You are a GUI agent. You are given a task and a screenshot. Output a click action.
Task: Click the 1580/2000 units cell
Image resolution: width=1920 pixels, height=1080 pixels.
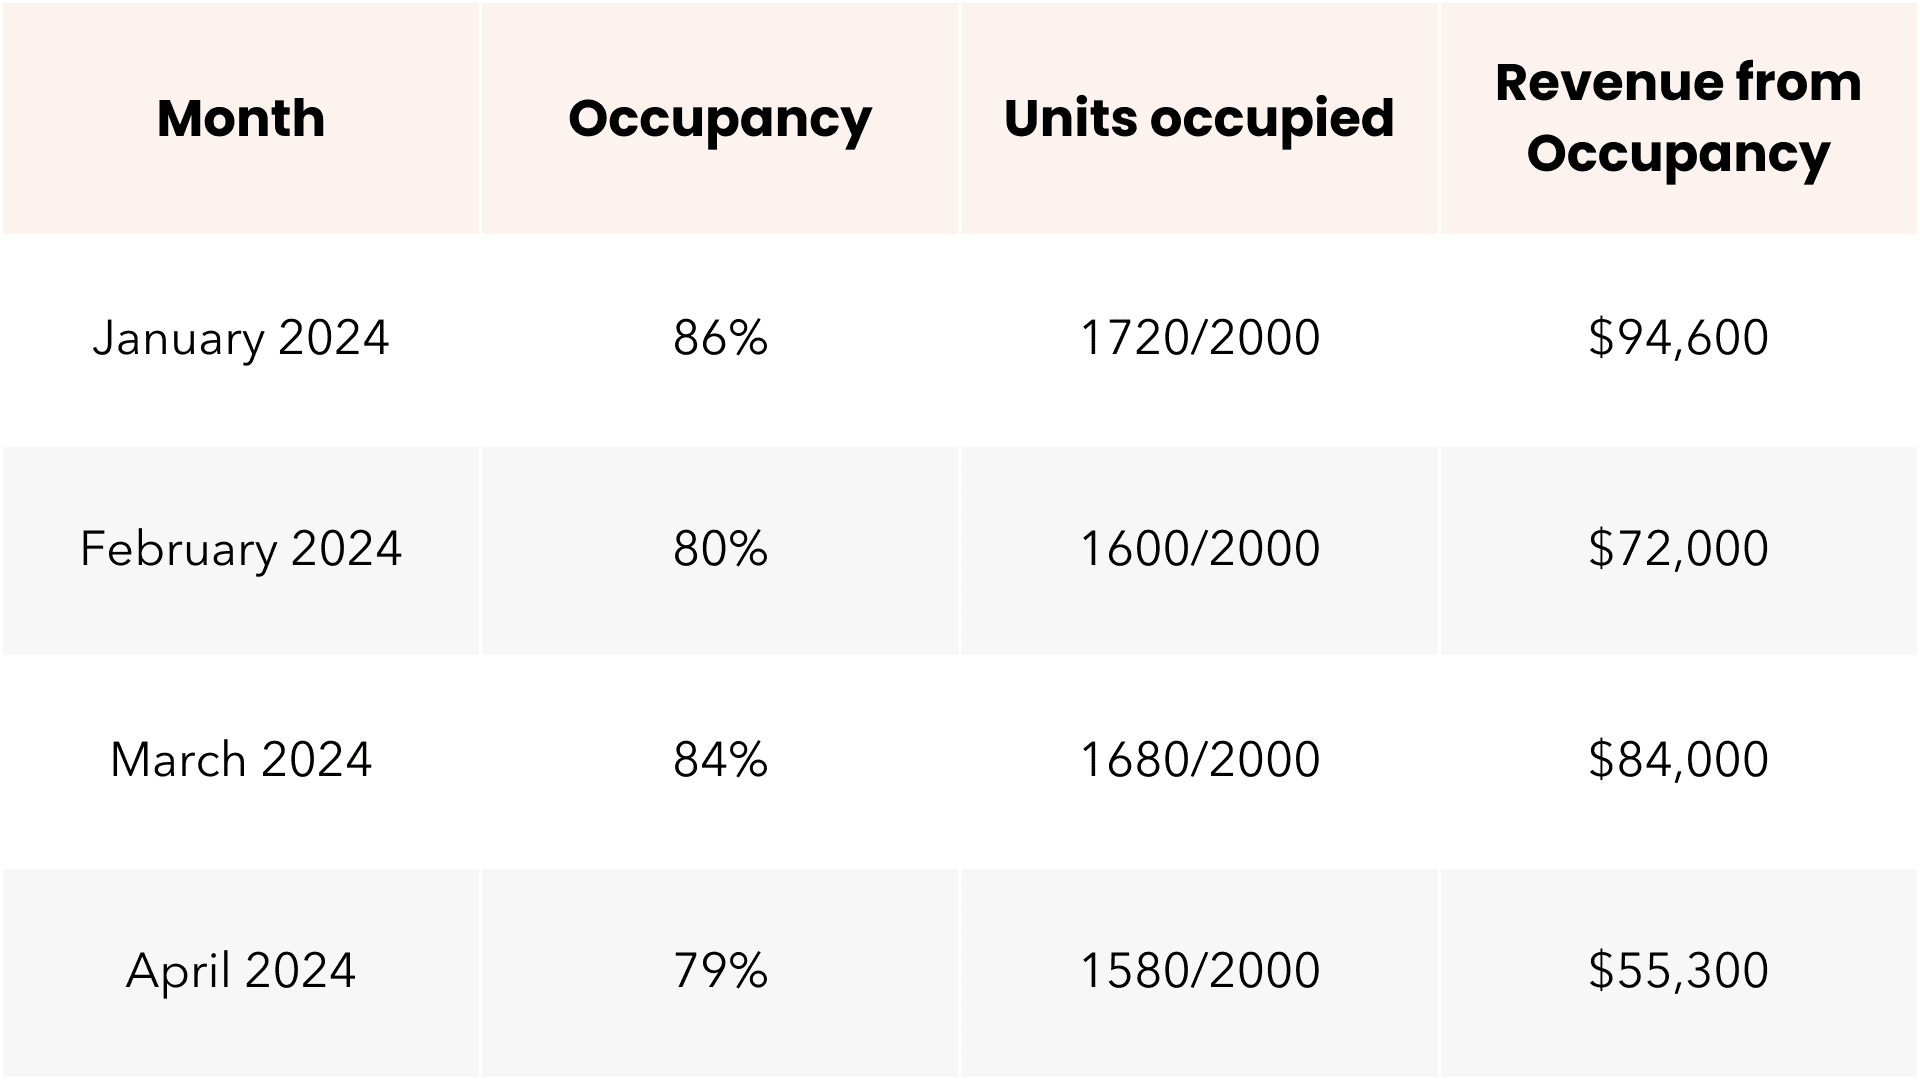coord(1199,971)
